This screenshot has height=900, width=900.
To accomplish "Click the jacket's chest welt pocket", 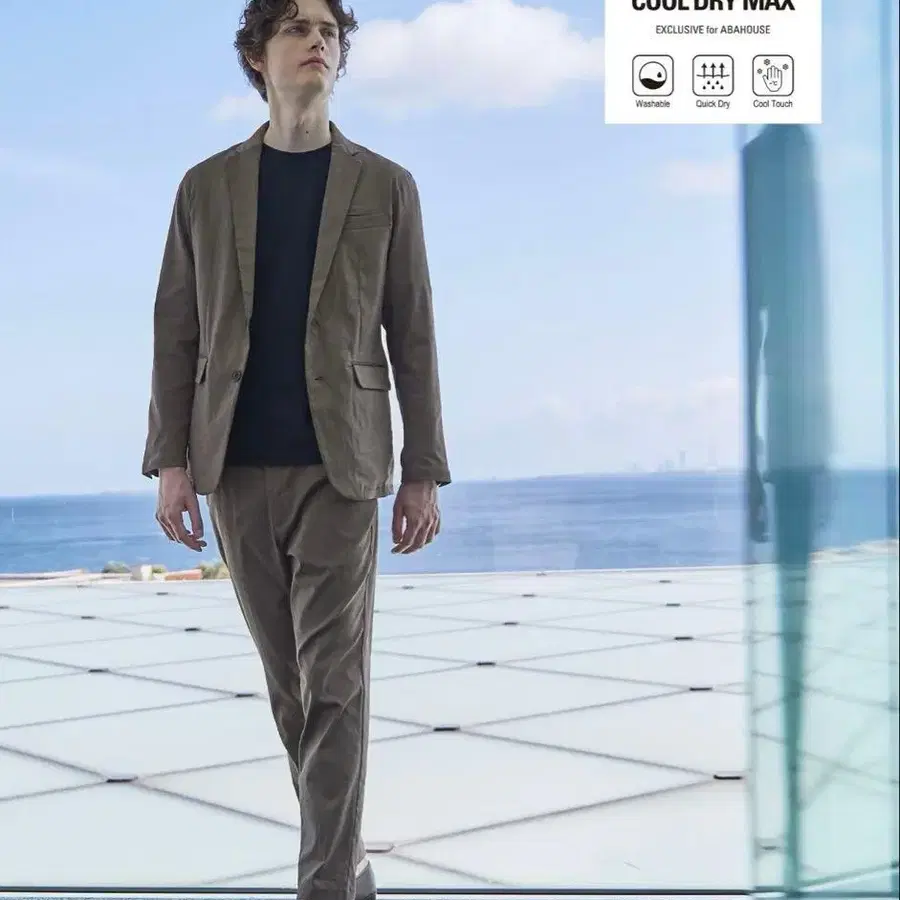I will coord(368,218).
